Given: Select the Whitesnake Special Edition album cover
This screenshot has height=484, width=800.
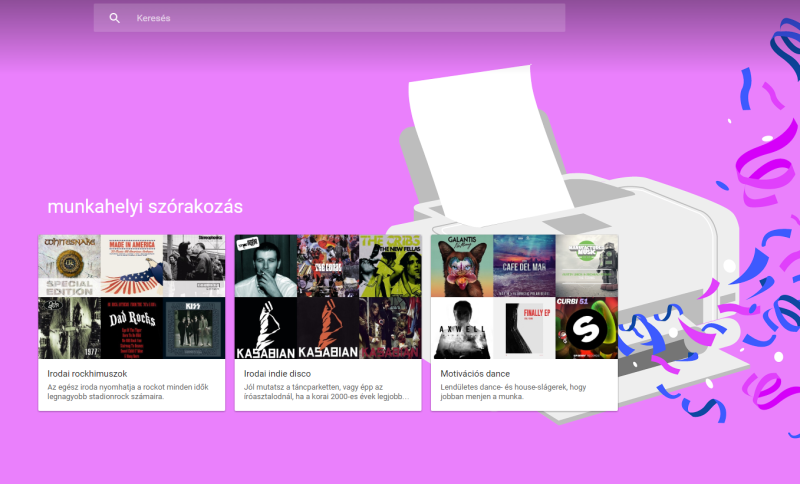Looking at the screenshot, I should pos(69,266).
